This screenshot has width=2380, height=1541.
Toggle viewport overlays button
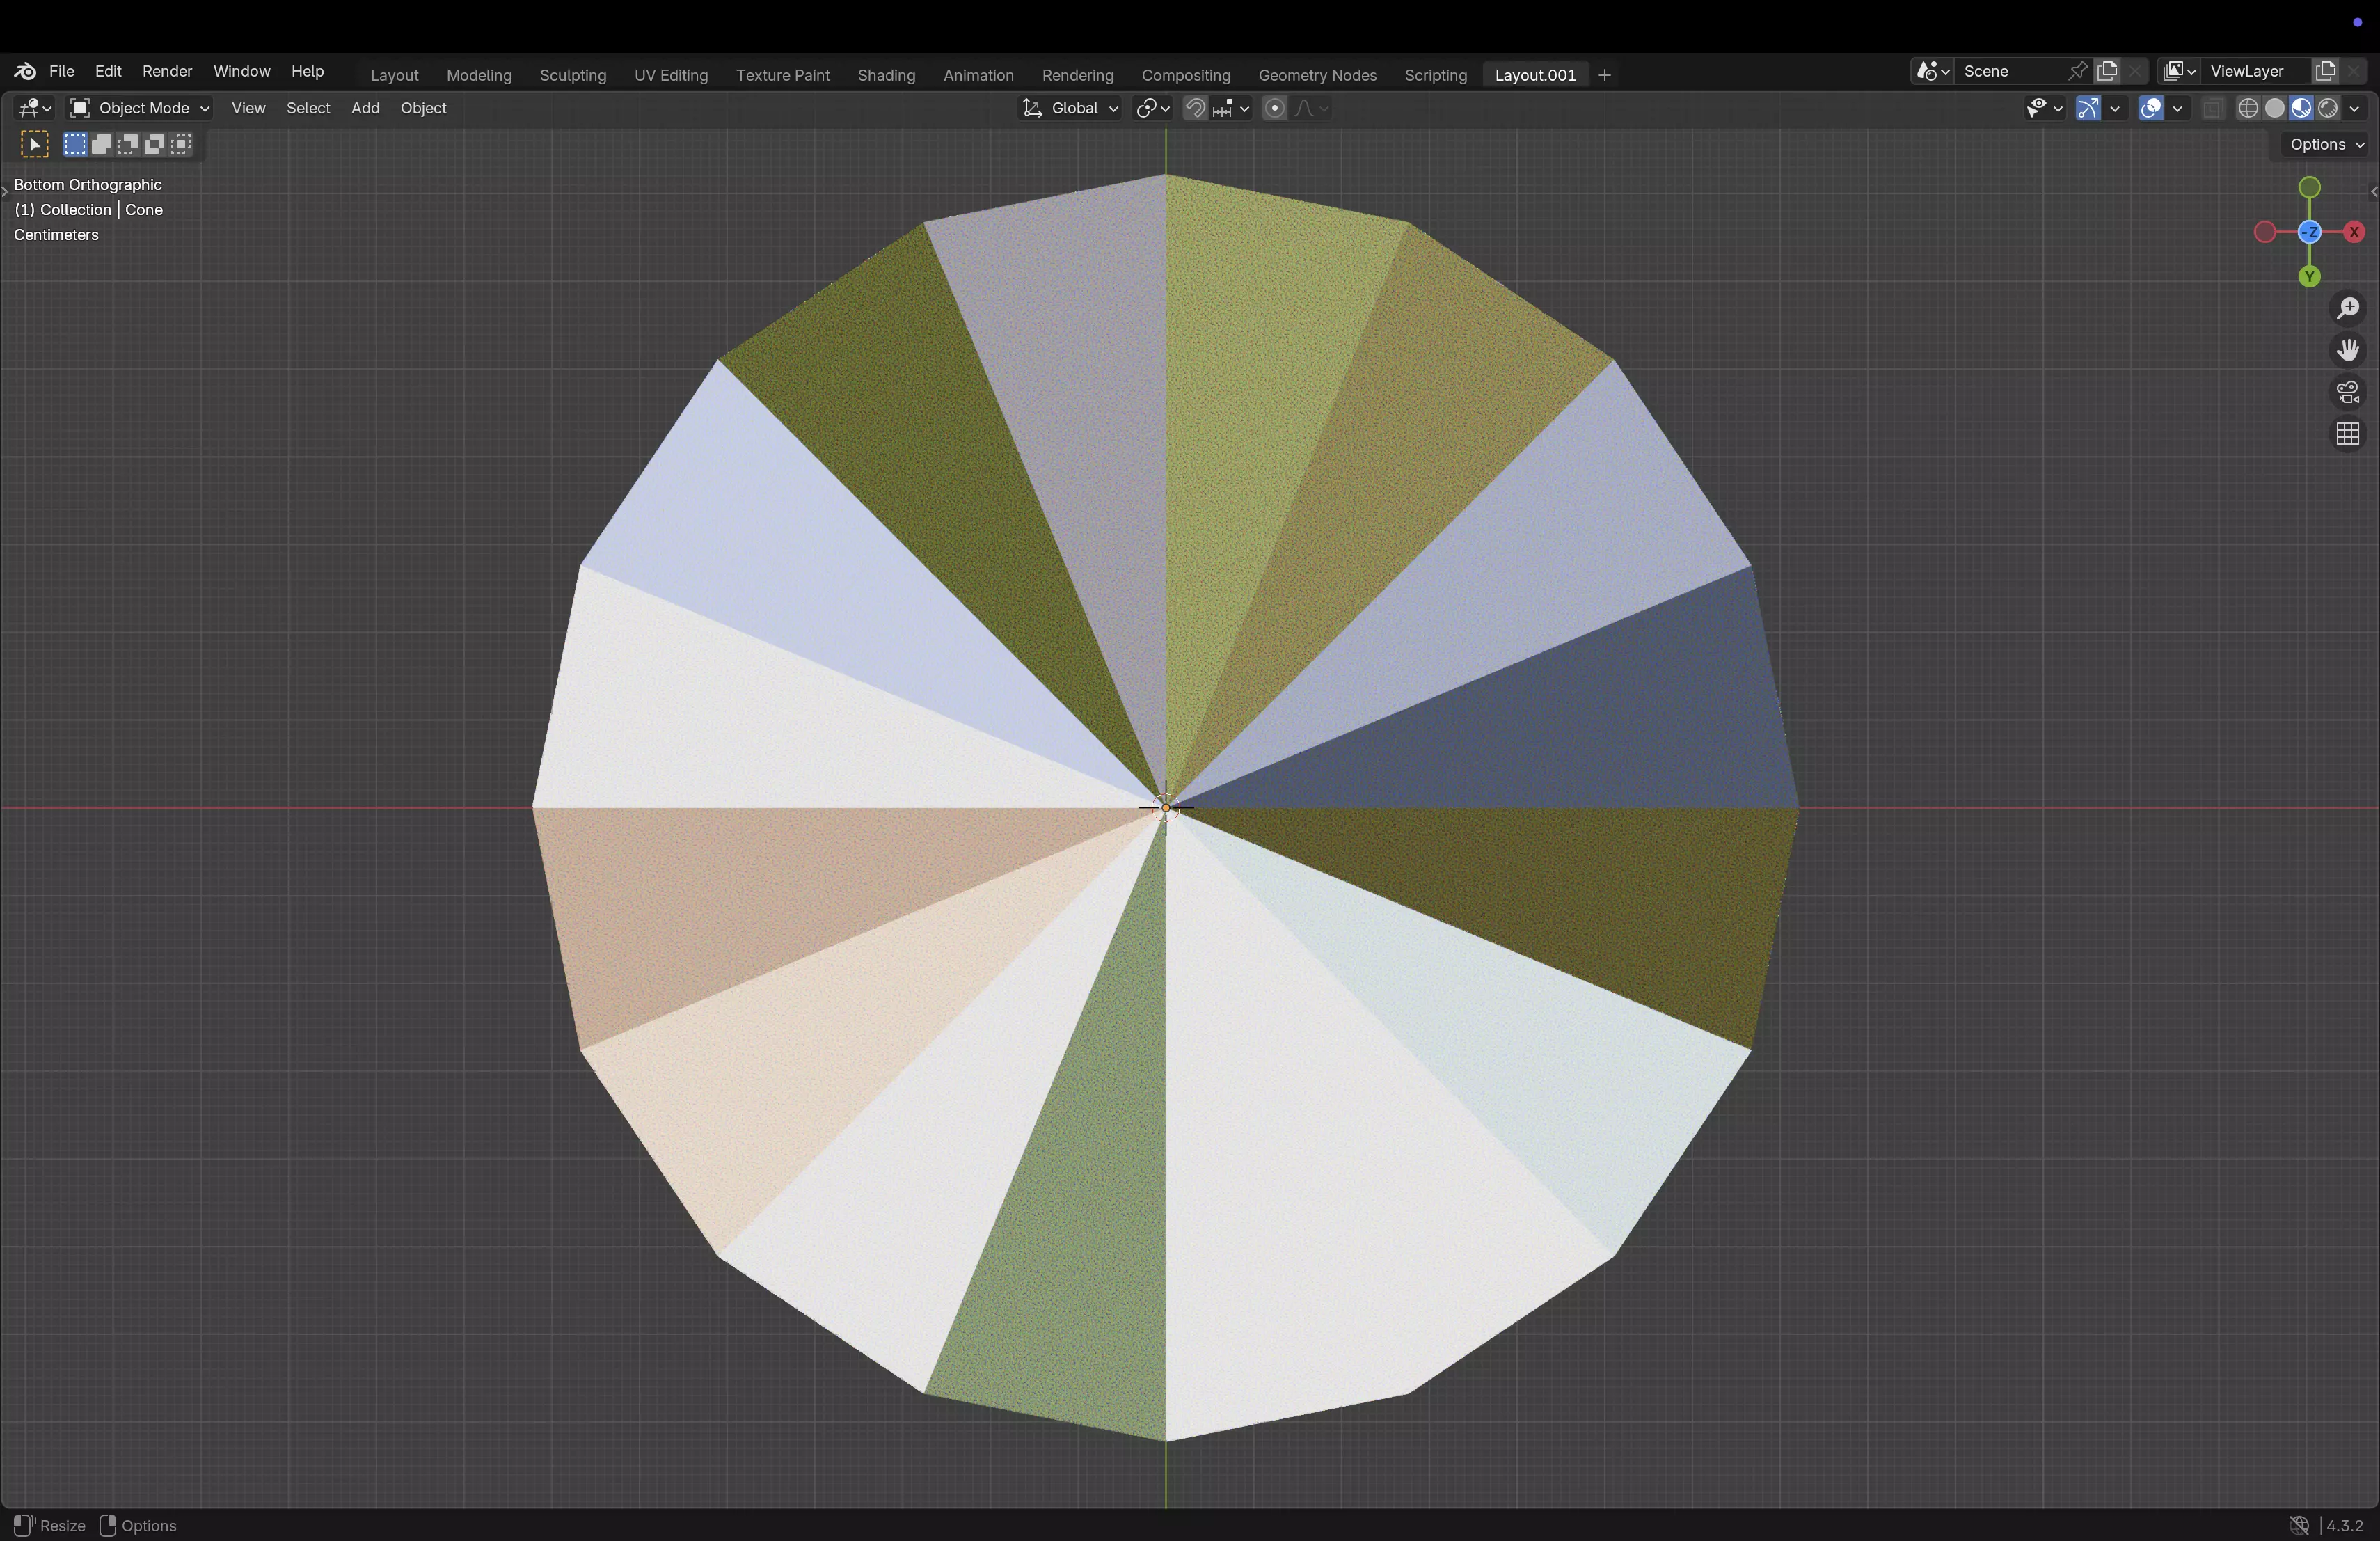[x=2151, y=108]
